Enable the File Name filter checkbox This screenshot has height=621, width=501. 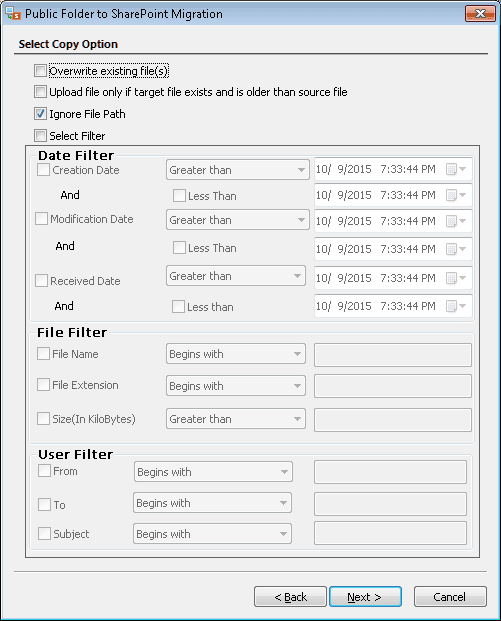(x=43, y=354)
